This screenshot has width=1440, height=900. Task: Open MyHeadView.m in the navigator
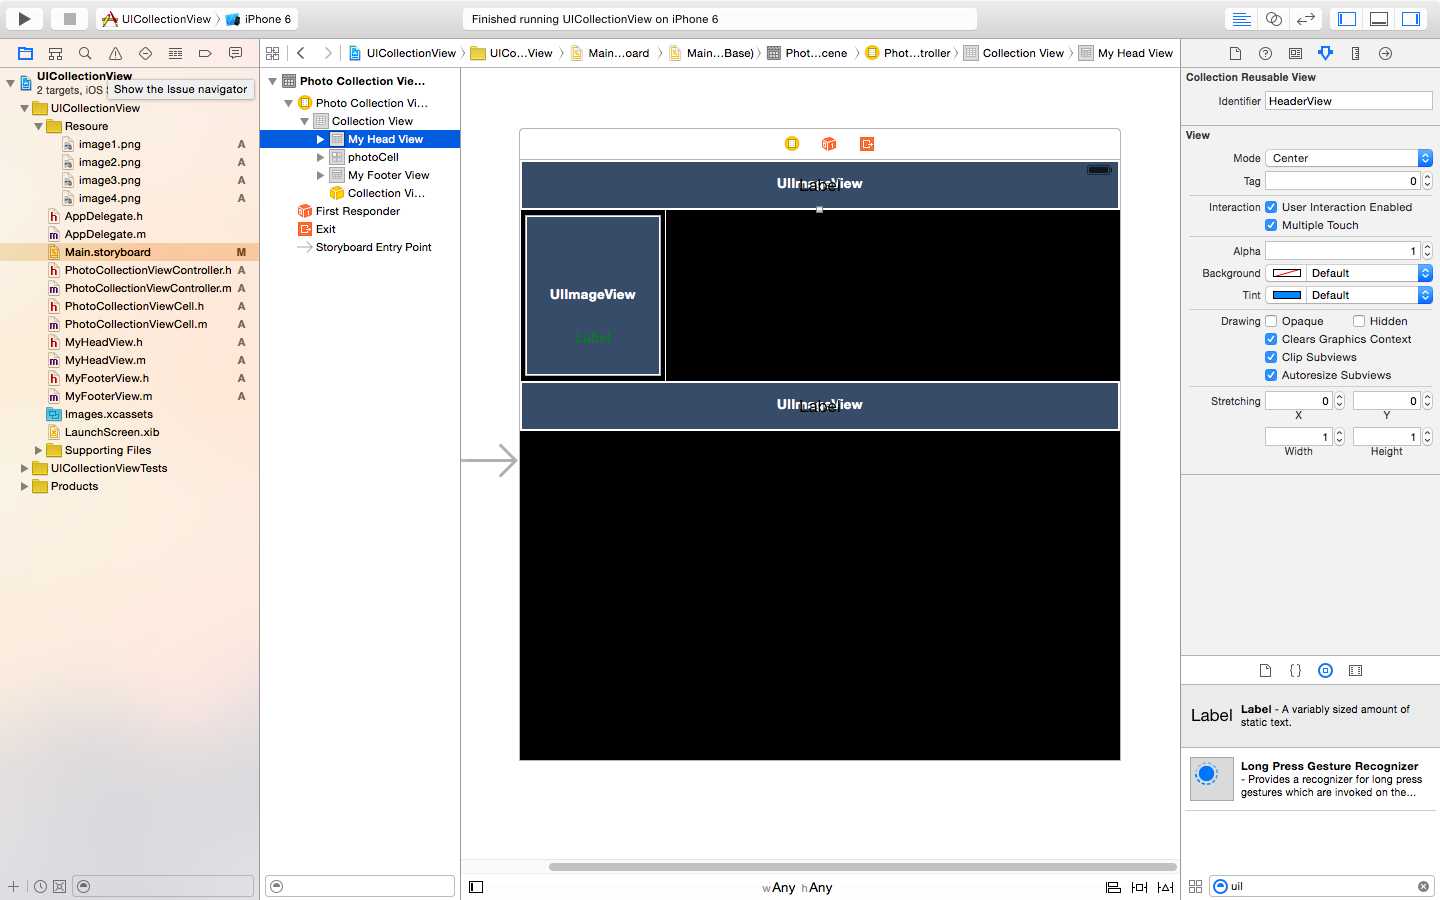105,360
